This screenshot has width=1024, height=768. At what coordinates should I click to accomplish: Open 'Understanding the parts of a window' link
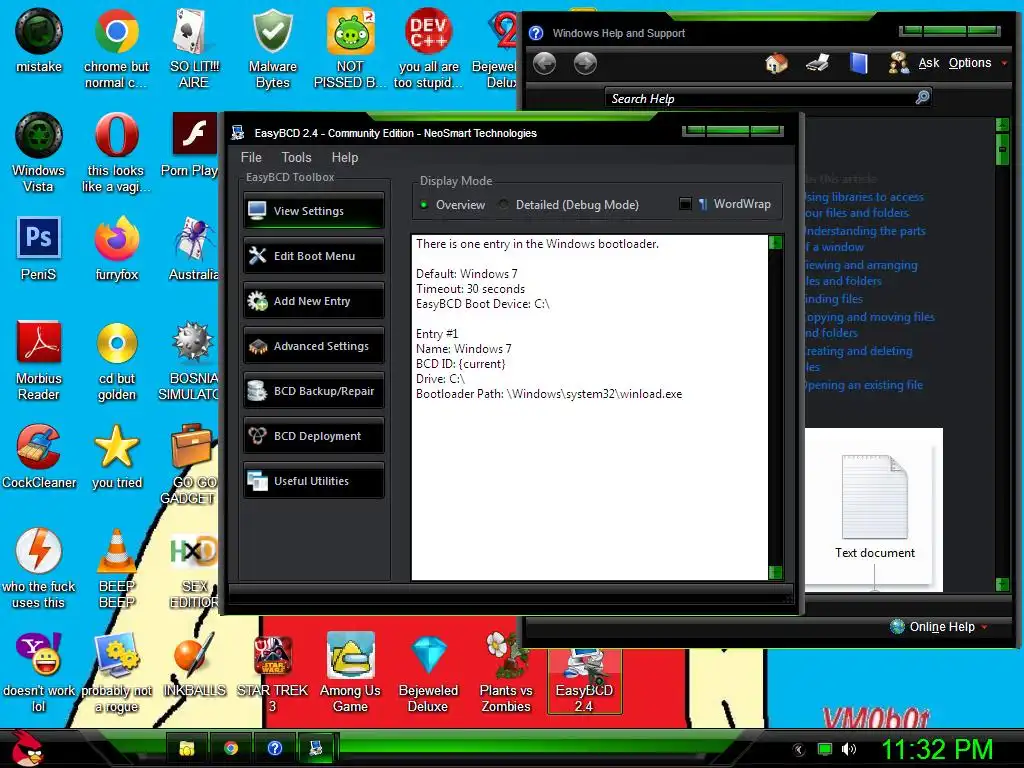click(x=865, y=239)
